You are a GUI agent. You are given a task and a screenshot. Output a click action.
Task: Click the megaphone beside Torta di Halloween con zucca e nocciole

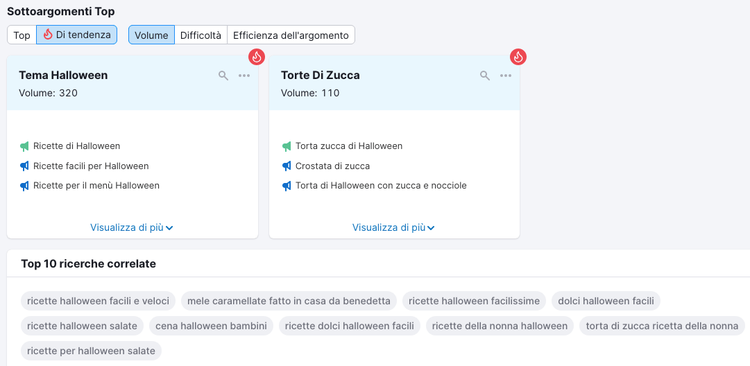[x=287, y=186]
